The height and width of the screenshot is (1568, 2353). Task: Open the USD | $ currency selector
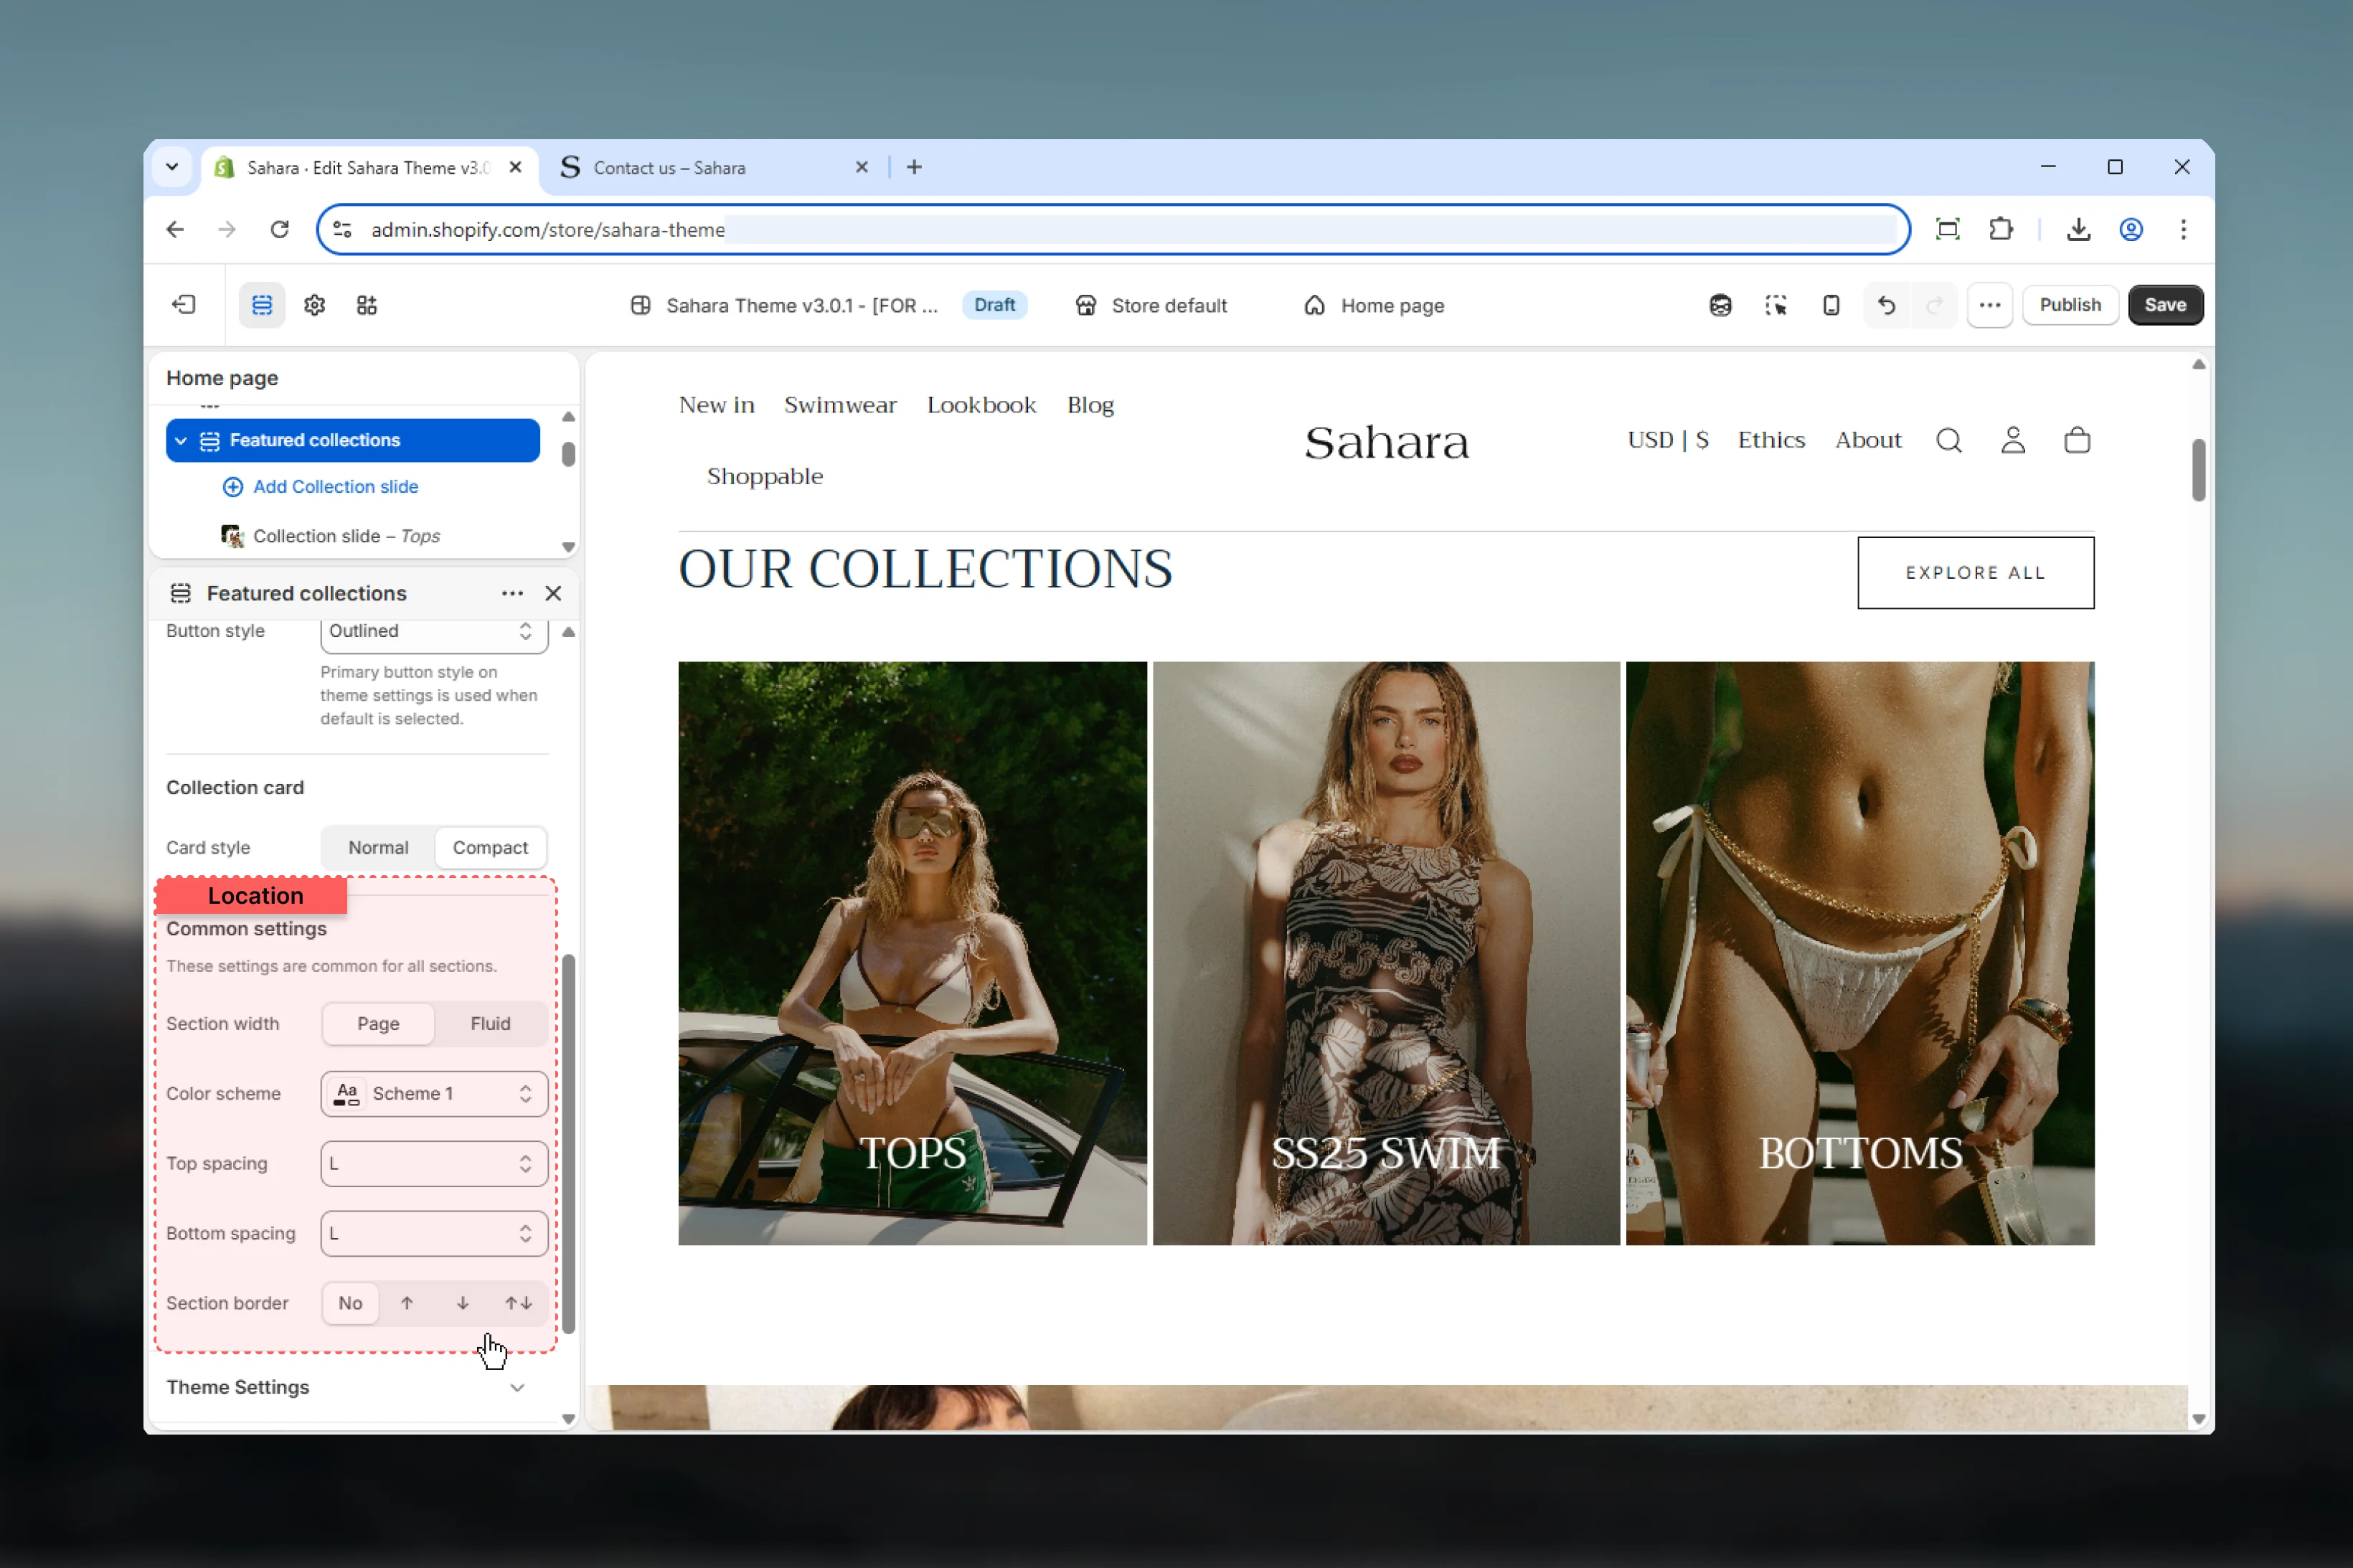(1667, 440)
